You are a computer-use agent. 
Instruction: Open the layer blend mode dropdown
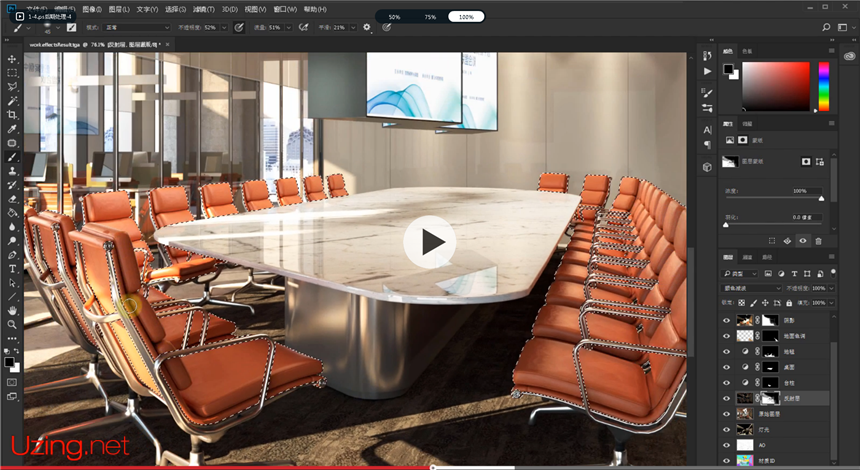[x=750, y=288]
